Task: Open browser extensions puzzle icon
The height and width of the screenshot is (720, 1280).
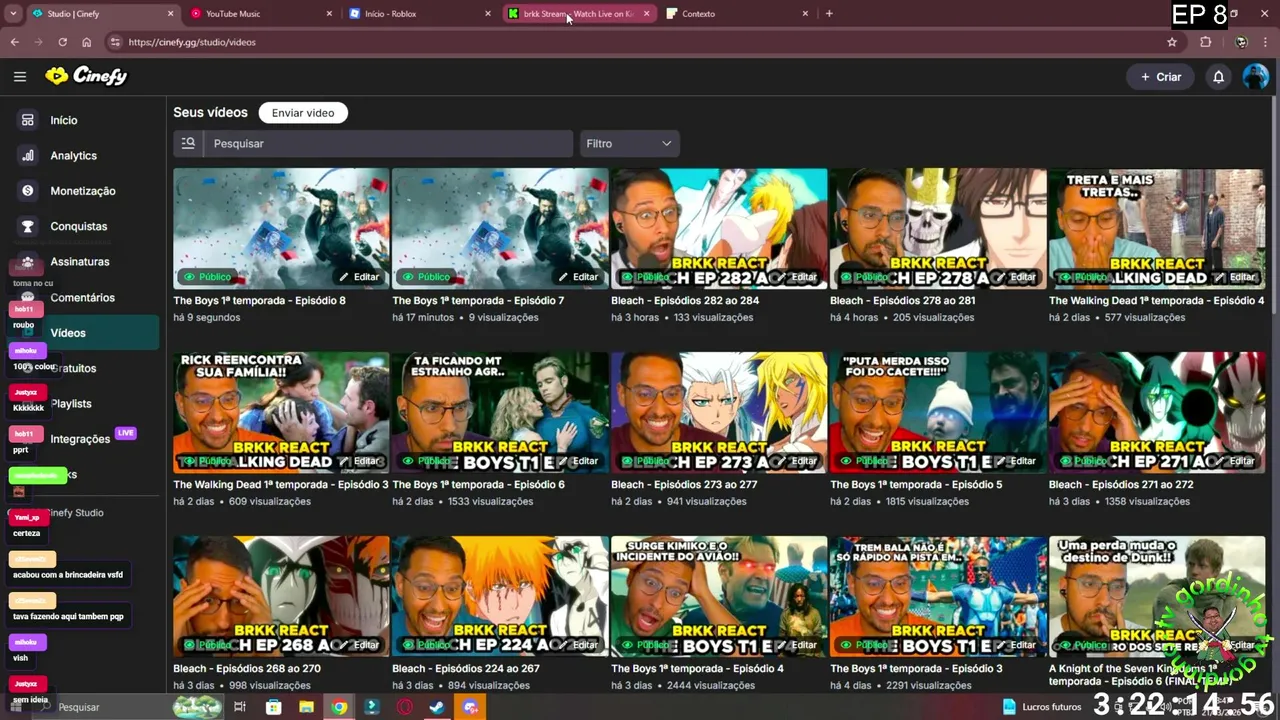Action: [x=1205, y=42]
